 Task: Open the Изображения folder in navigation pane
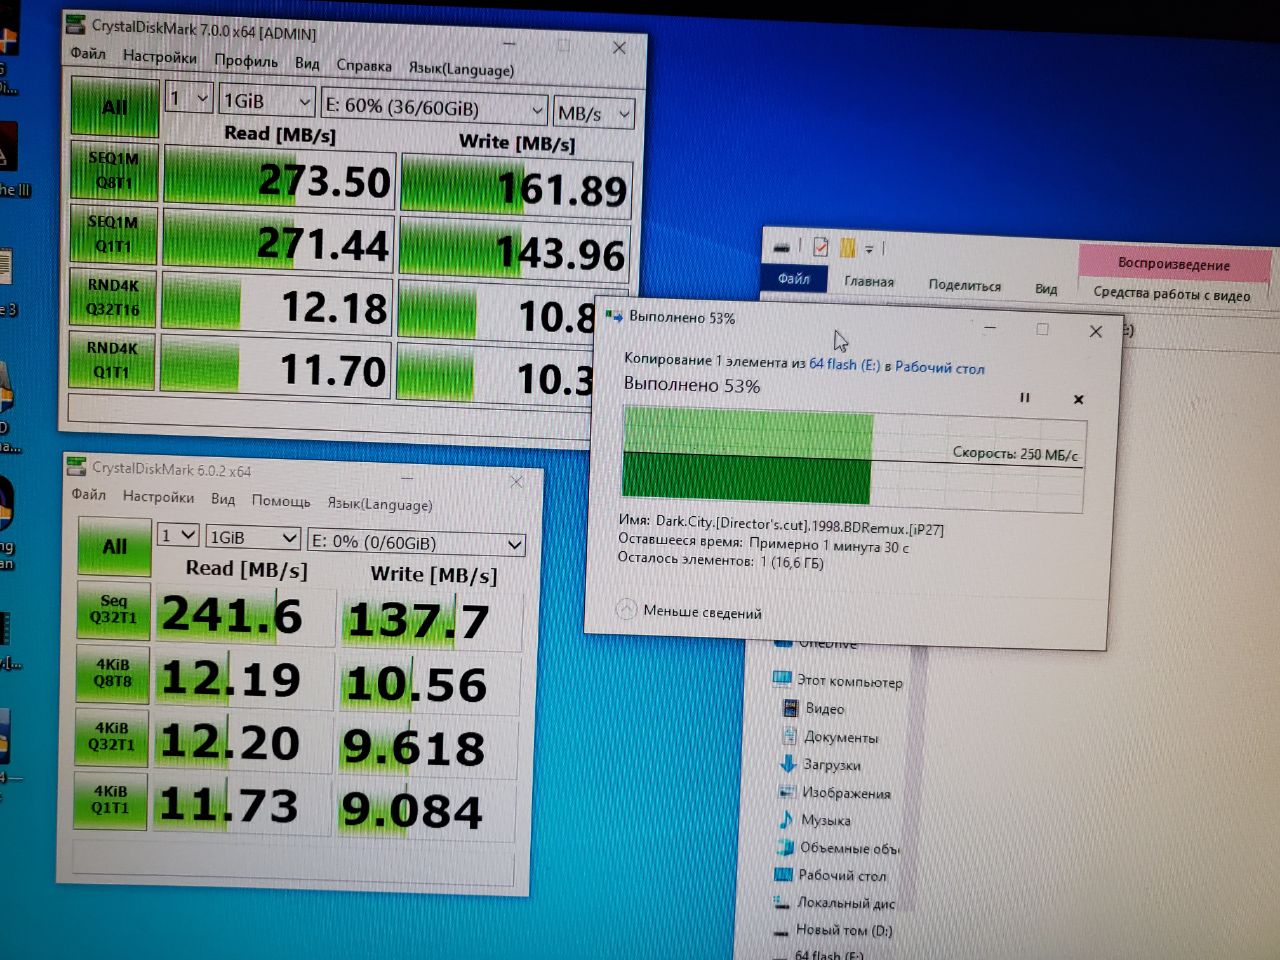(x=834, y=792)
